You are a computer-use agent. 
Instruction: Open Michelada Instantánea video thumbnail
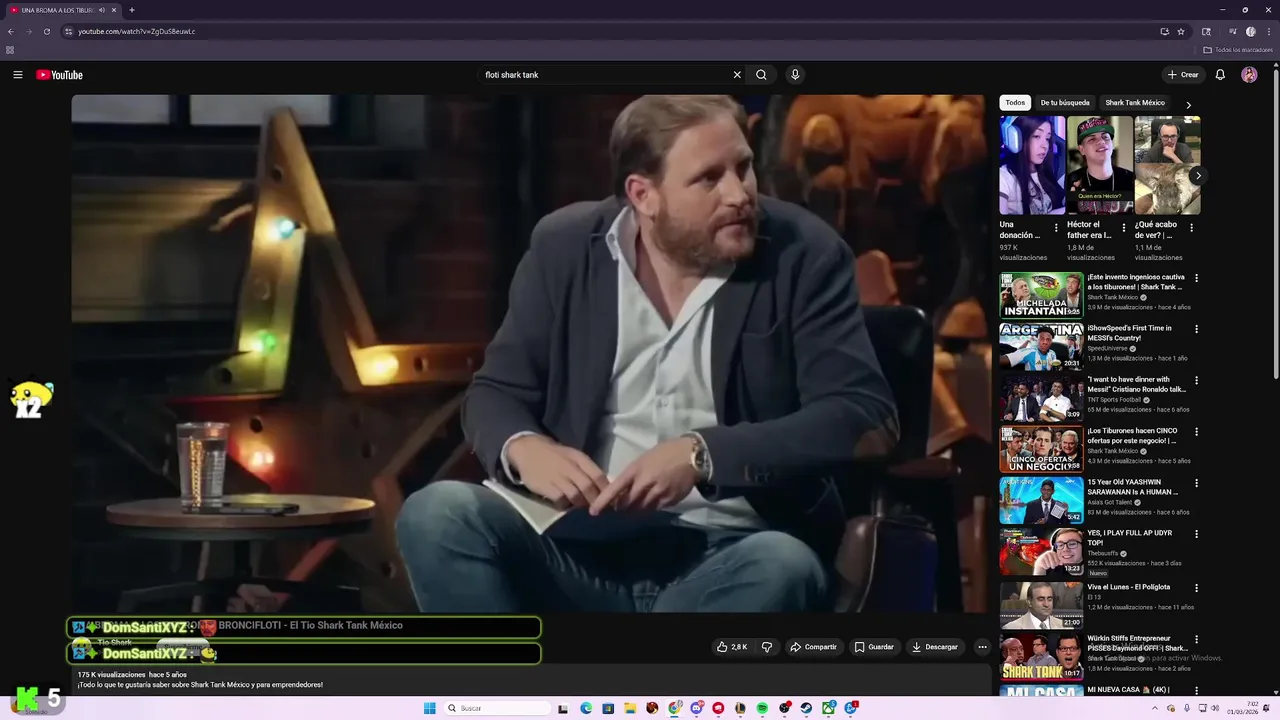tap(1041, 295)
